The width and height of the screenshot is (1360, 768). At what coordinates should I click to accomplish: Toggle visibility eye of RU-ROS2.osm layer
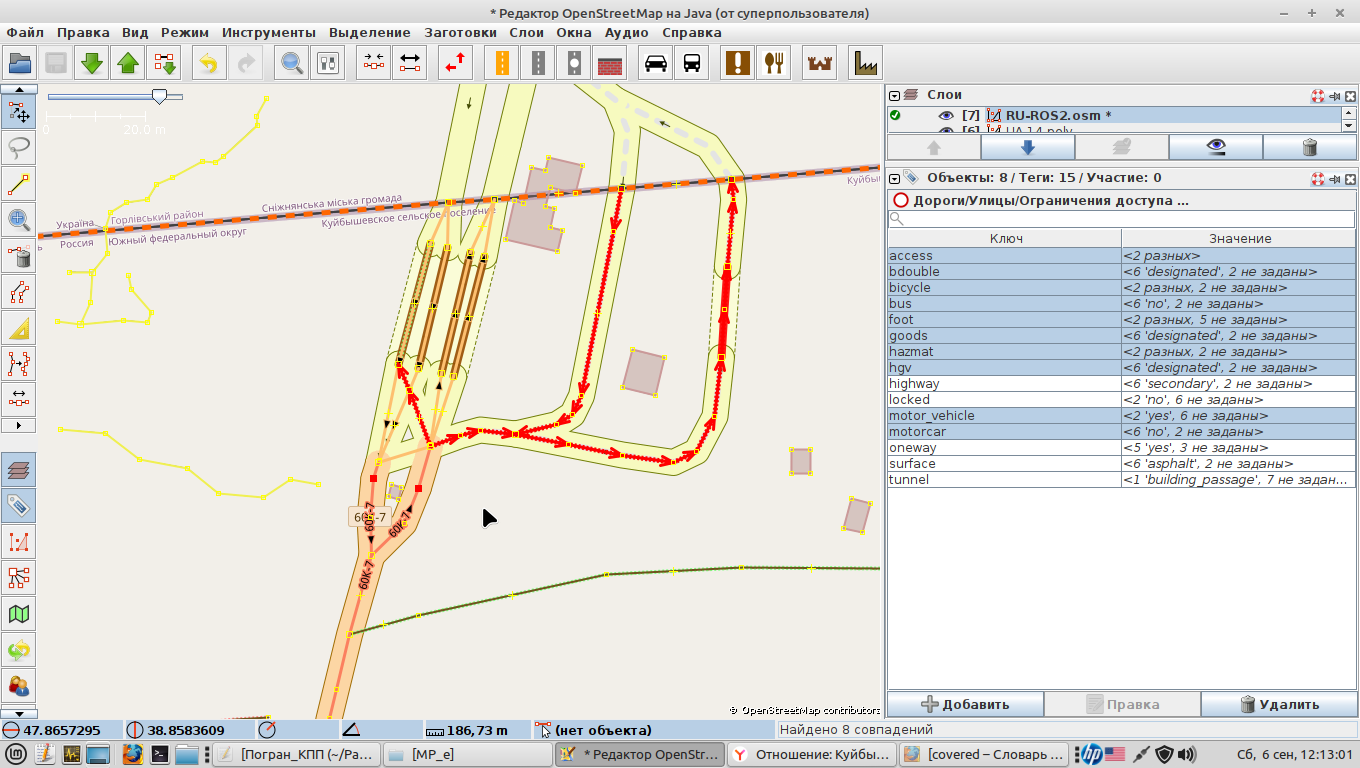tap(946, 115)
